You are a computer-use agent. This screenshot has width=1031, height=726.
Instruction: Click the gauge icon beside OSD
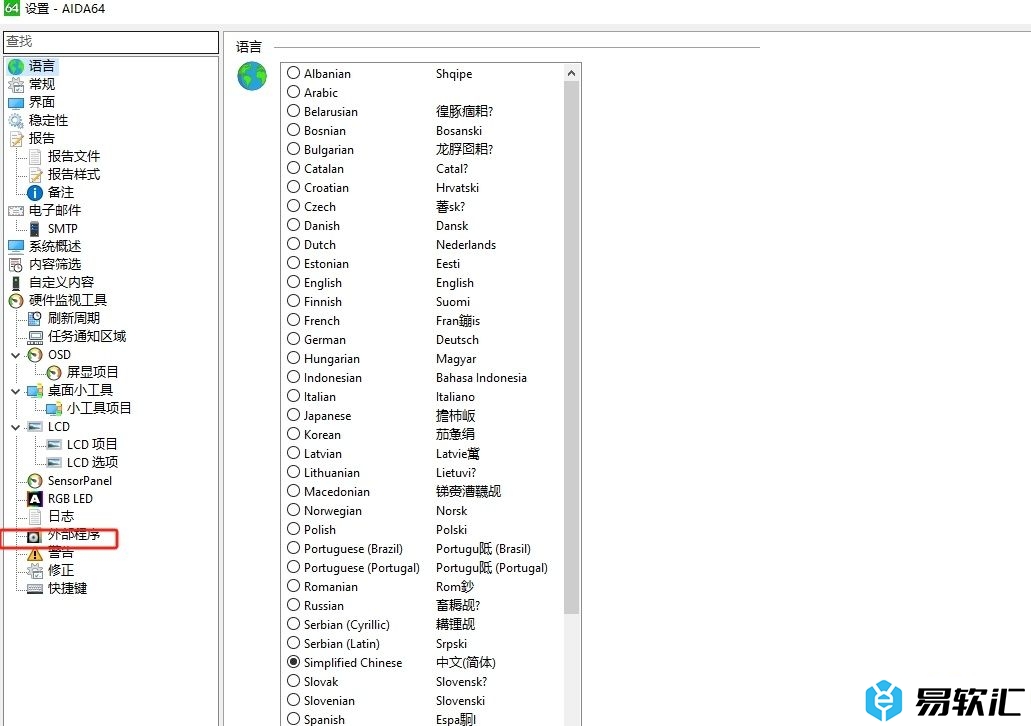coord(35,355)
